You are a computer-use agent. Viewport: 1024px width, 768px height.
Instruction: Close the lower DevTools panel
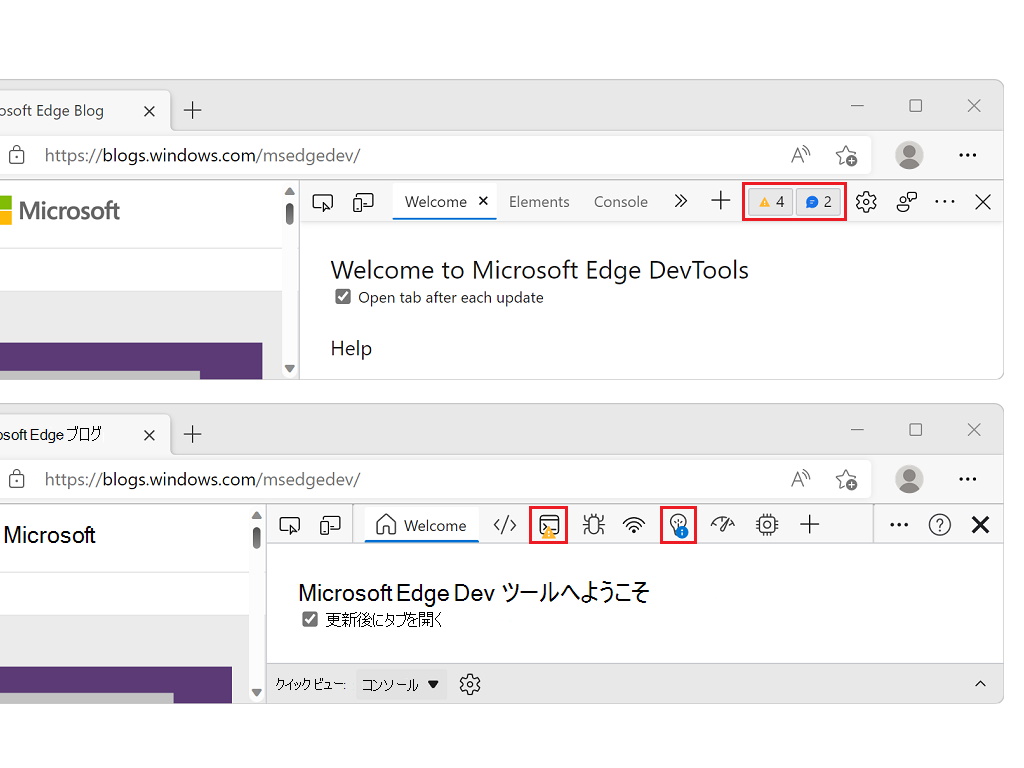[x=980, y=524]
